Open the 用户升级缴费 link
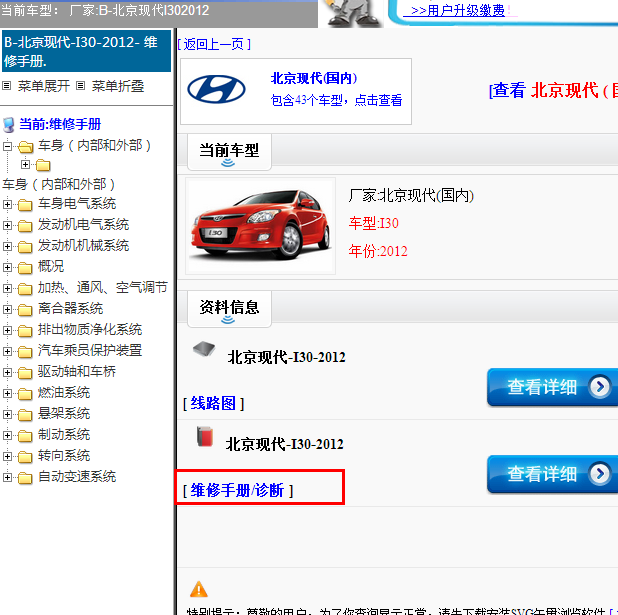 [x=458, y=10]
